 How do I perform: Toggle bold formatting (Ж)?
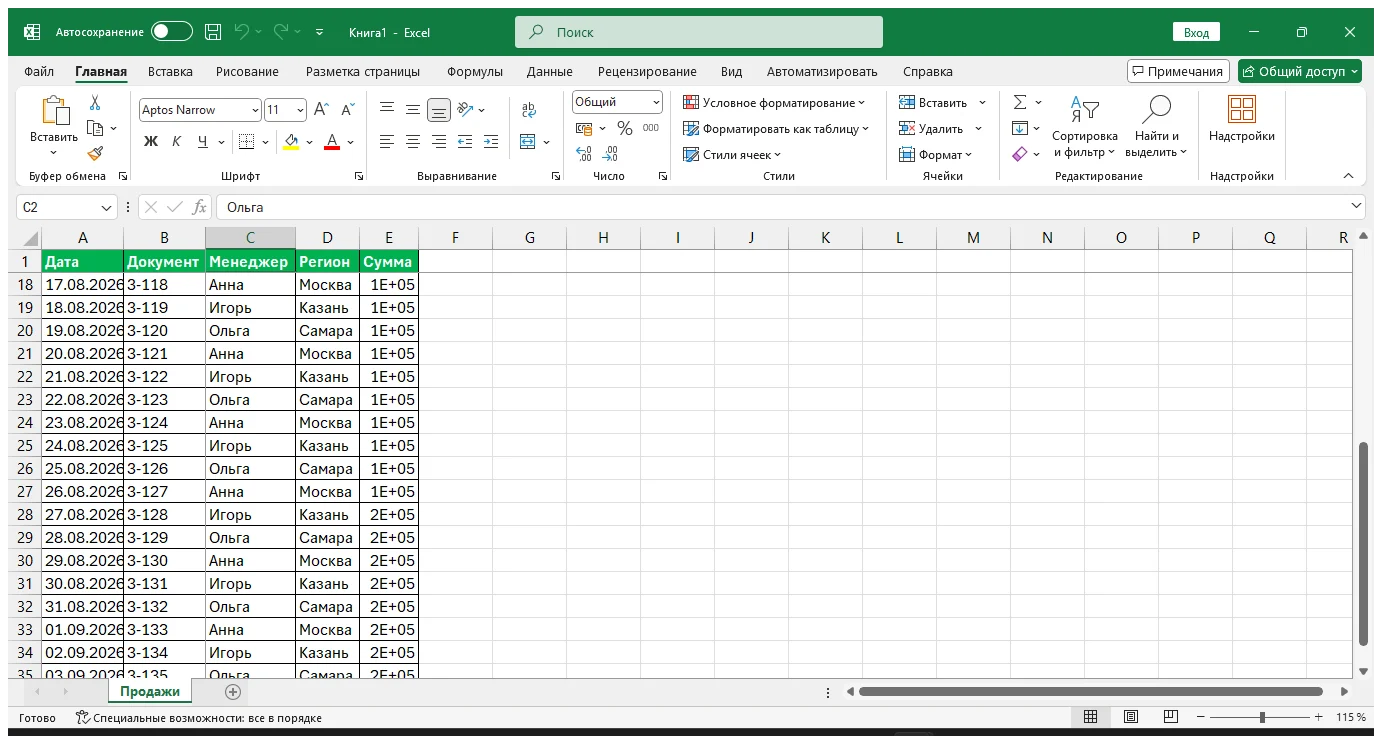[x=151, y=142]
